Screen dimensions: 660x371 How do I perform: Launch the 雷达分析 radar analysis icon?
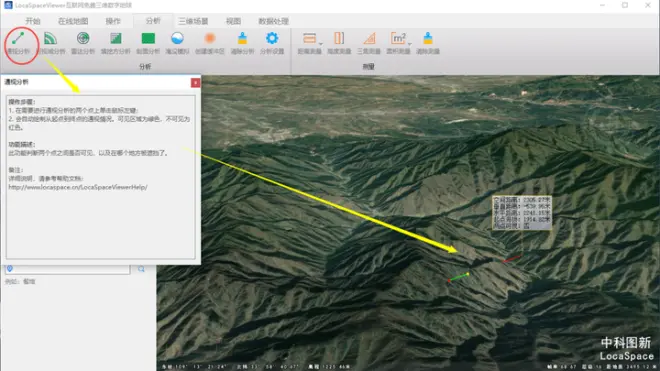tap(83, 43)
